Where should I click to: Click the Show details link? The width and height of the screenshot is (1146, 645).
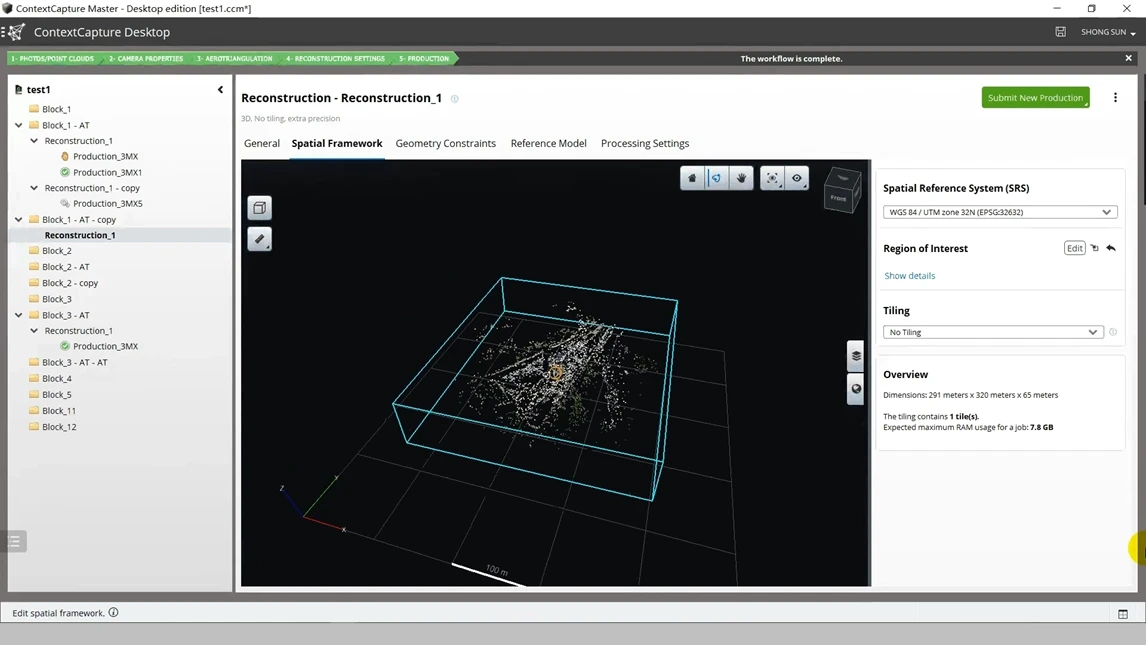[x=910, y=276]
